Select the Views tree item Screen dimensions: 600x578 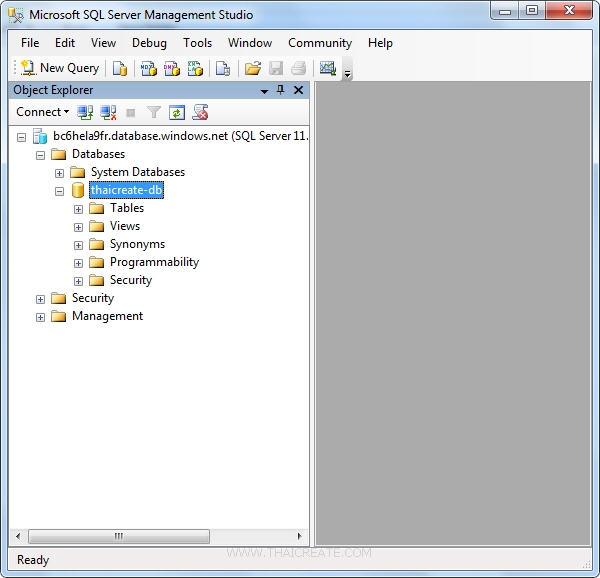[x=125, y=226]
